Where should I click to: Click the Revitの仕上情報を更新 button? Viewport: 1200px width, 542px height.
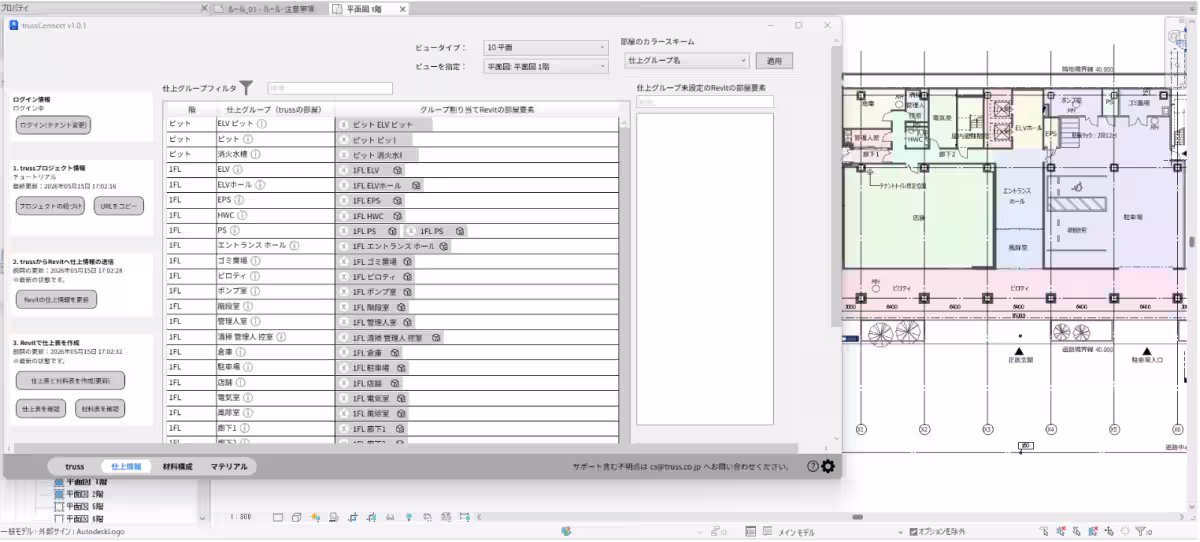point(57,299)
